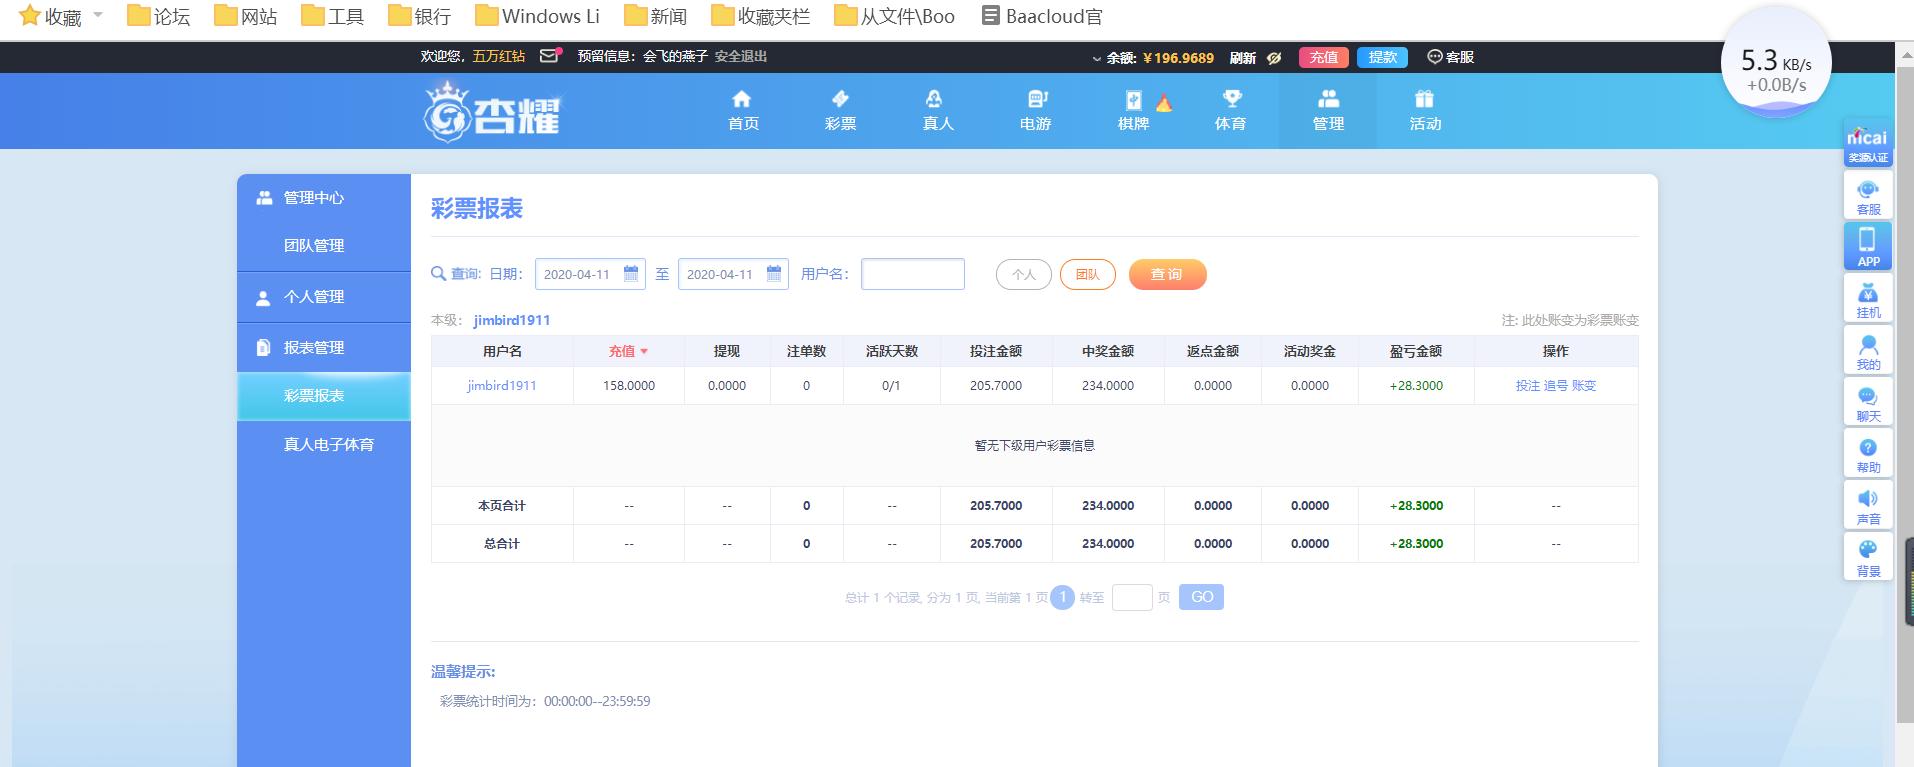1914x767 pixels.
Task: Open the start date calendar picker
Action: click(x=631, y=274)
